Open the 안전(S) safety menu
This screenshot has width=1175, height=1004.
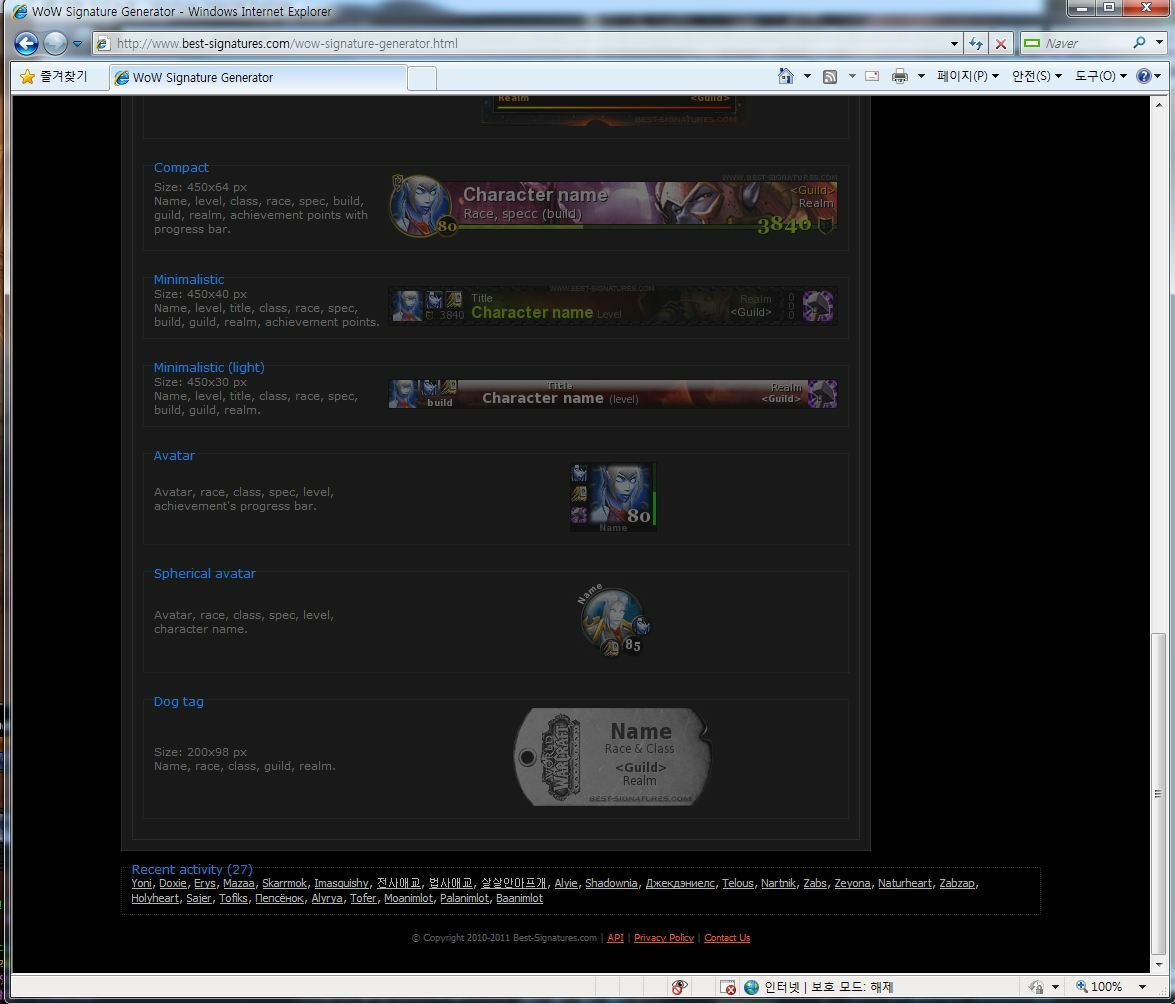(1036, 77)
